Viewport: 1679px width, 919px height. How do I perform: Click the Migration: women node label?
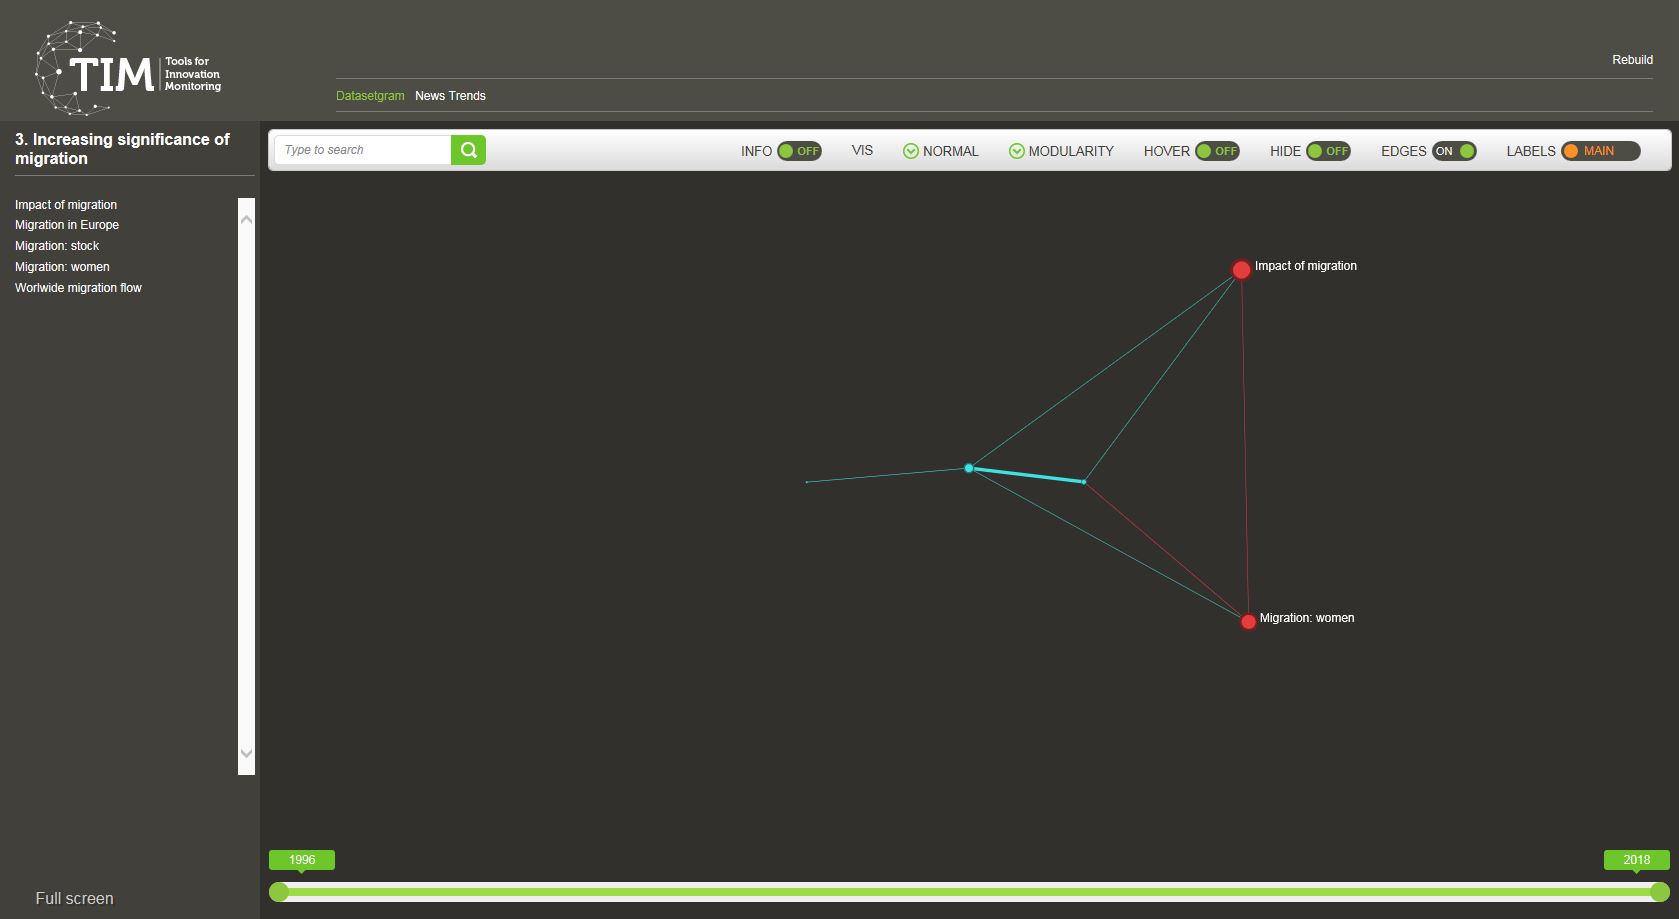[x=1307, y=618]
